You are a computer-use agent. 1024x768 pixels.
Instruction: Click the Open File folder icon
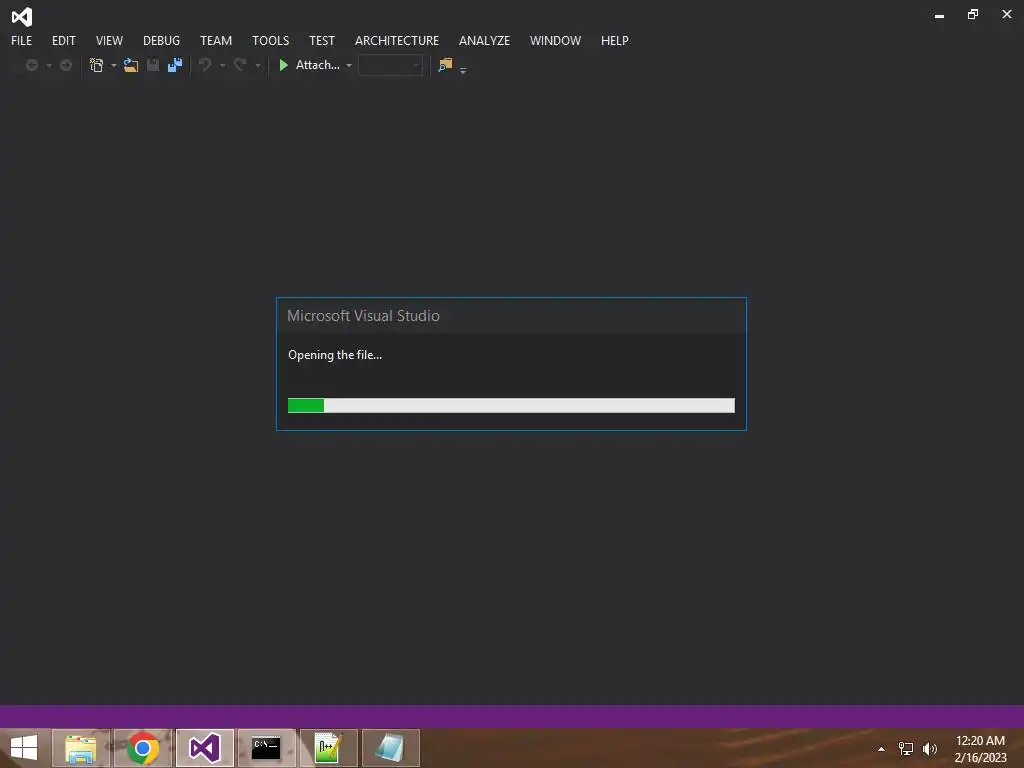click(x=131, y=65)
